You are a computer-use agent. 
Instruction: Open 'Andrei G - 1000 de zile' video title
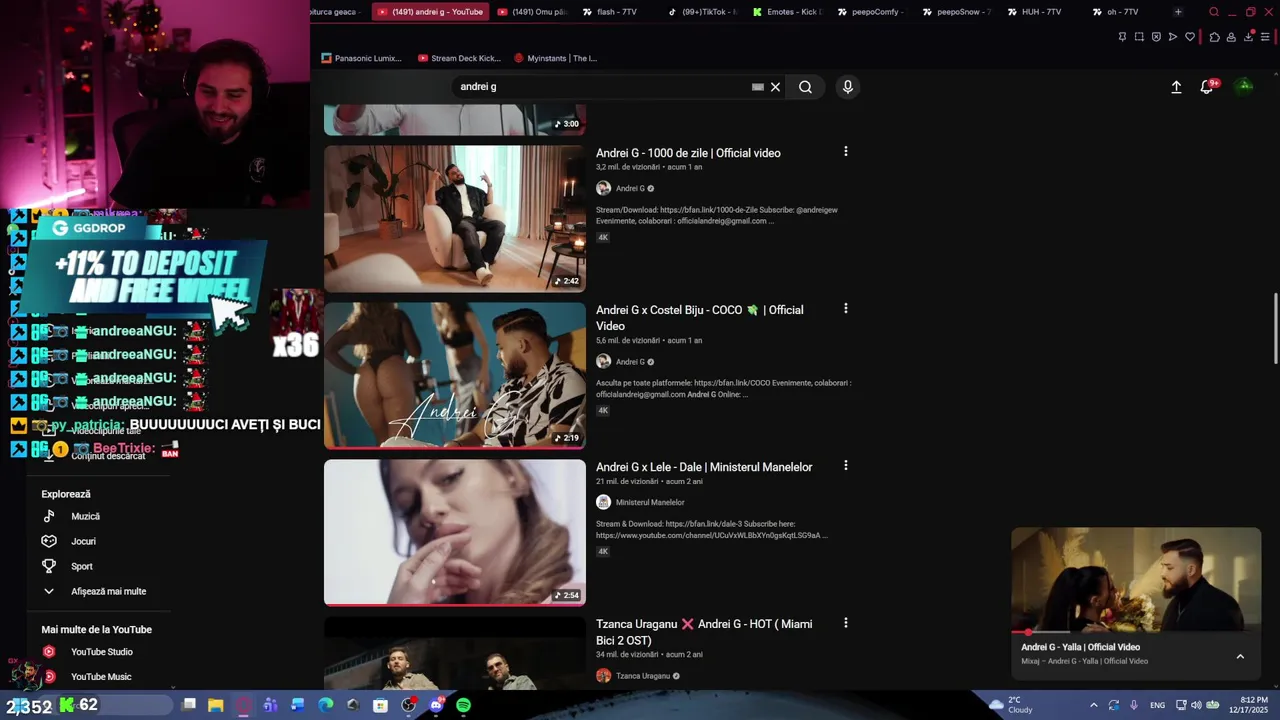tap(688, 153)
